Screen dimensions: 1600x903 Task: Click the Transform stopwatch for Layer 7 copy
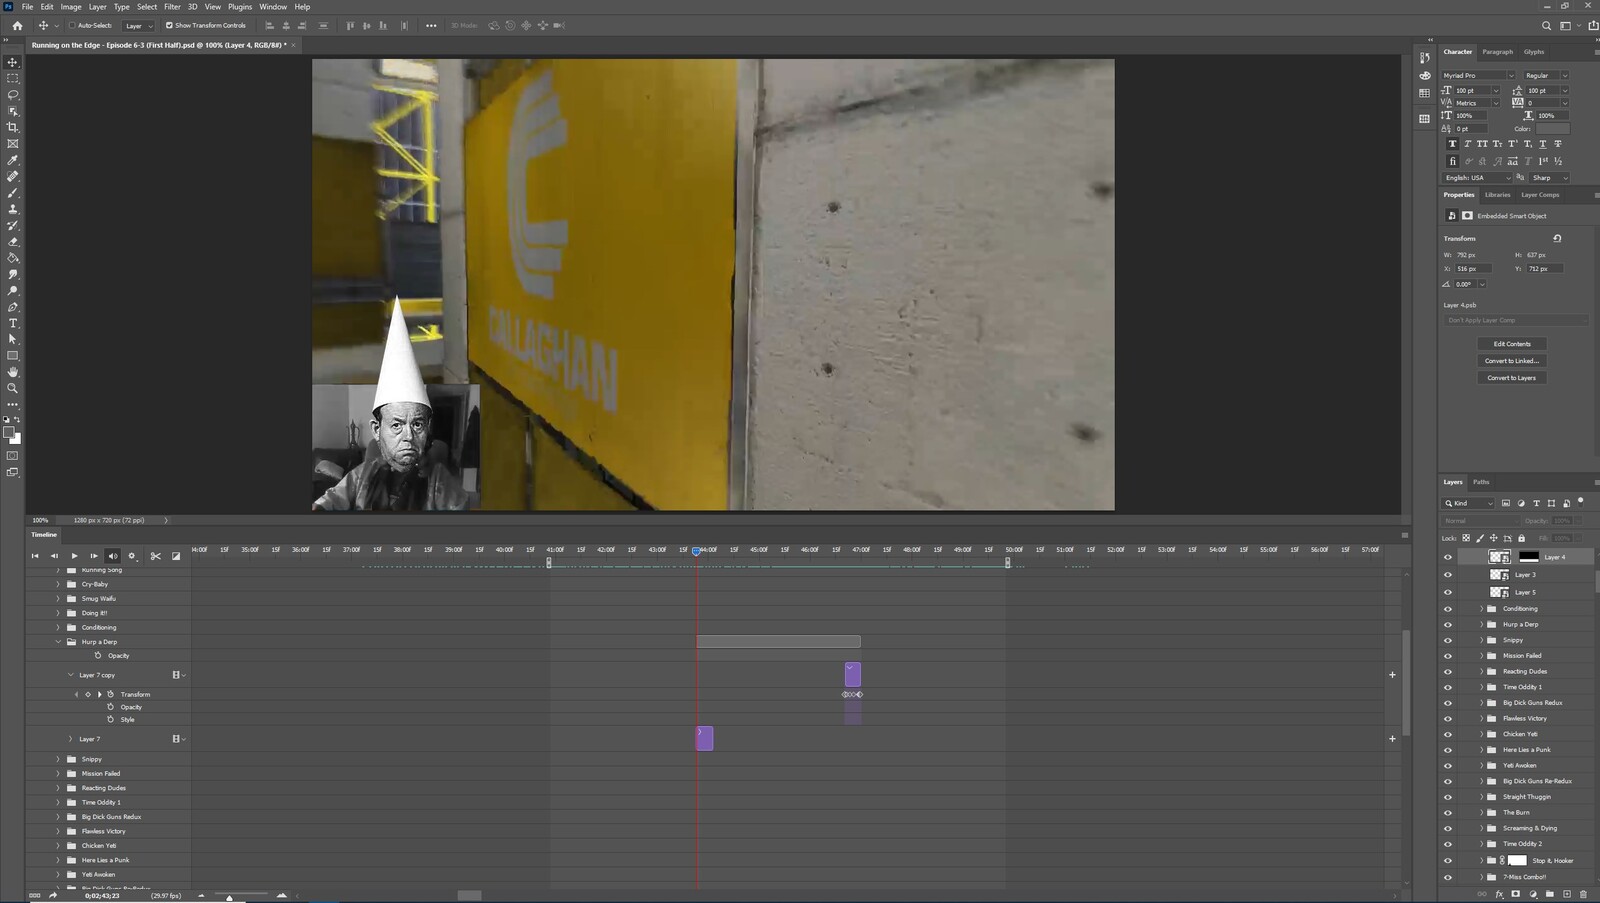point(111,694)
